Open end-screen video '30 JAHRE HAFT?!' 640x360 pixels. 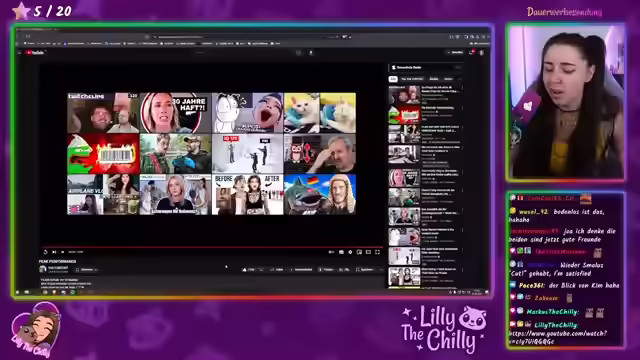[x=176, y=113]
